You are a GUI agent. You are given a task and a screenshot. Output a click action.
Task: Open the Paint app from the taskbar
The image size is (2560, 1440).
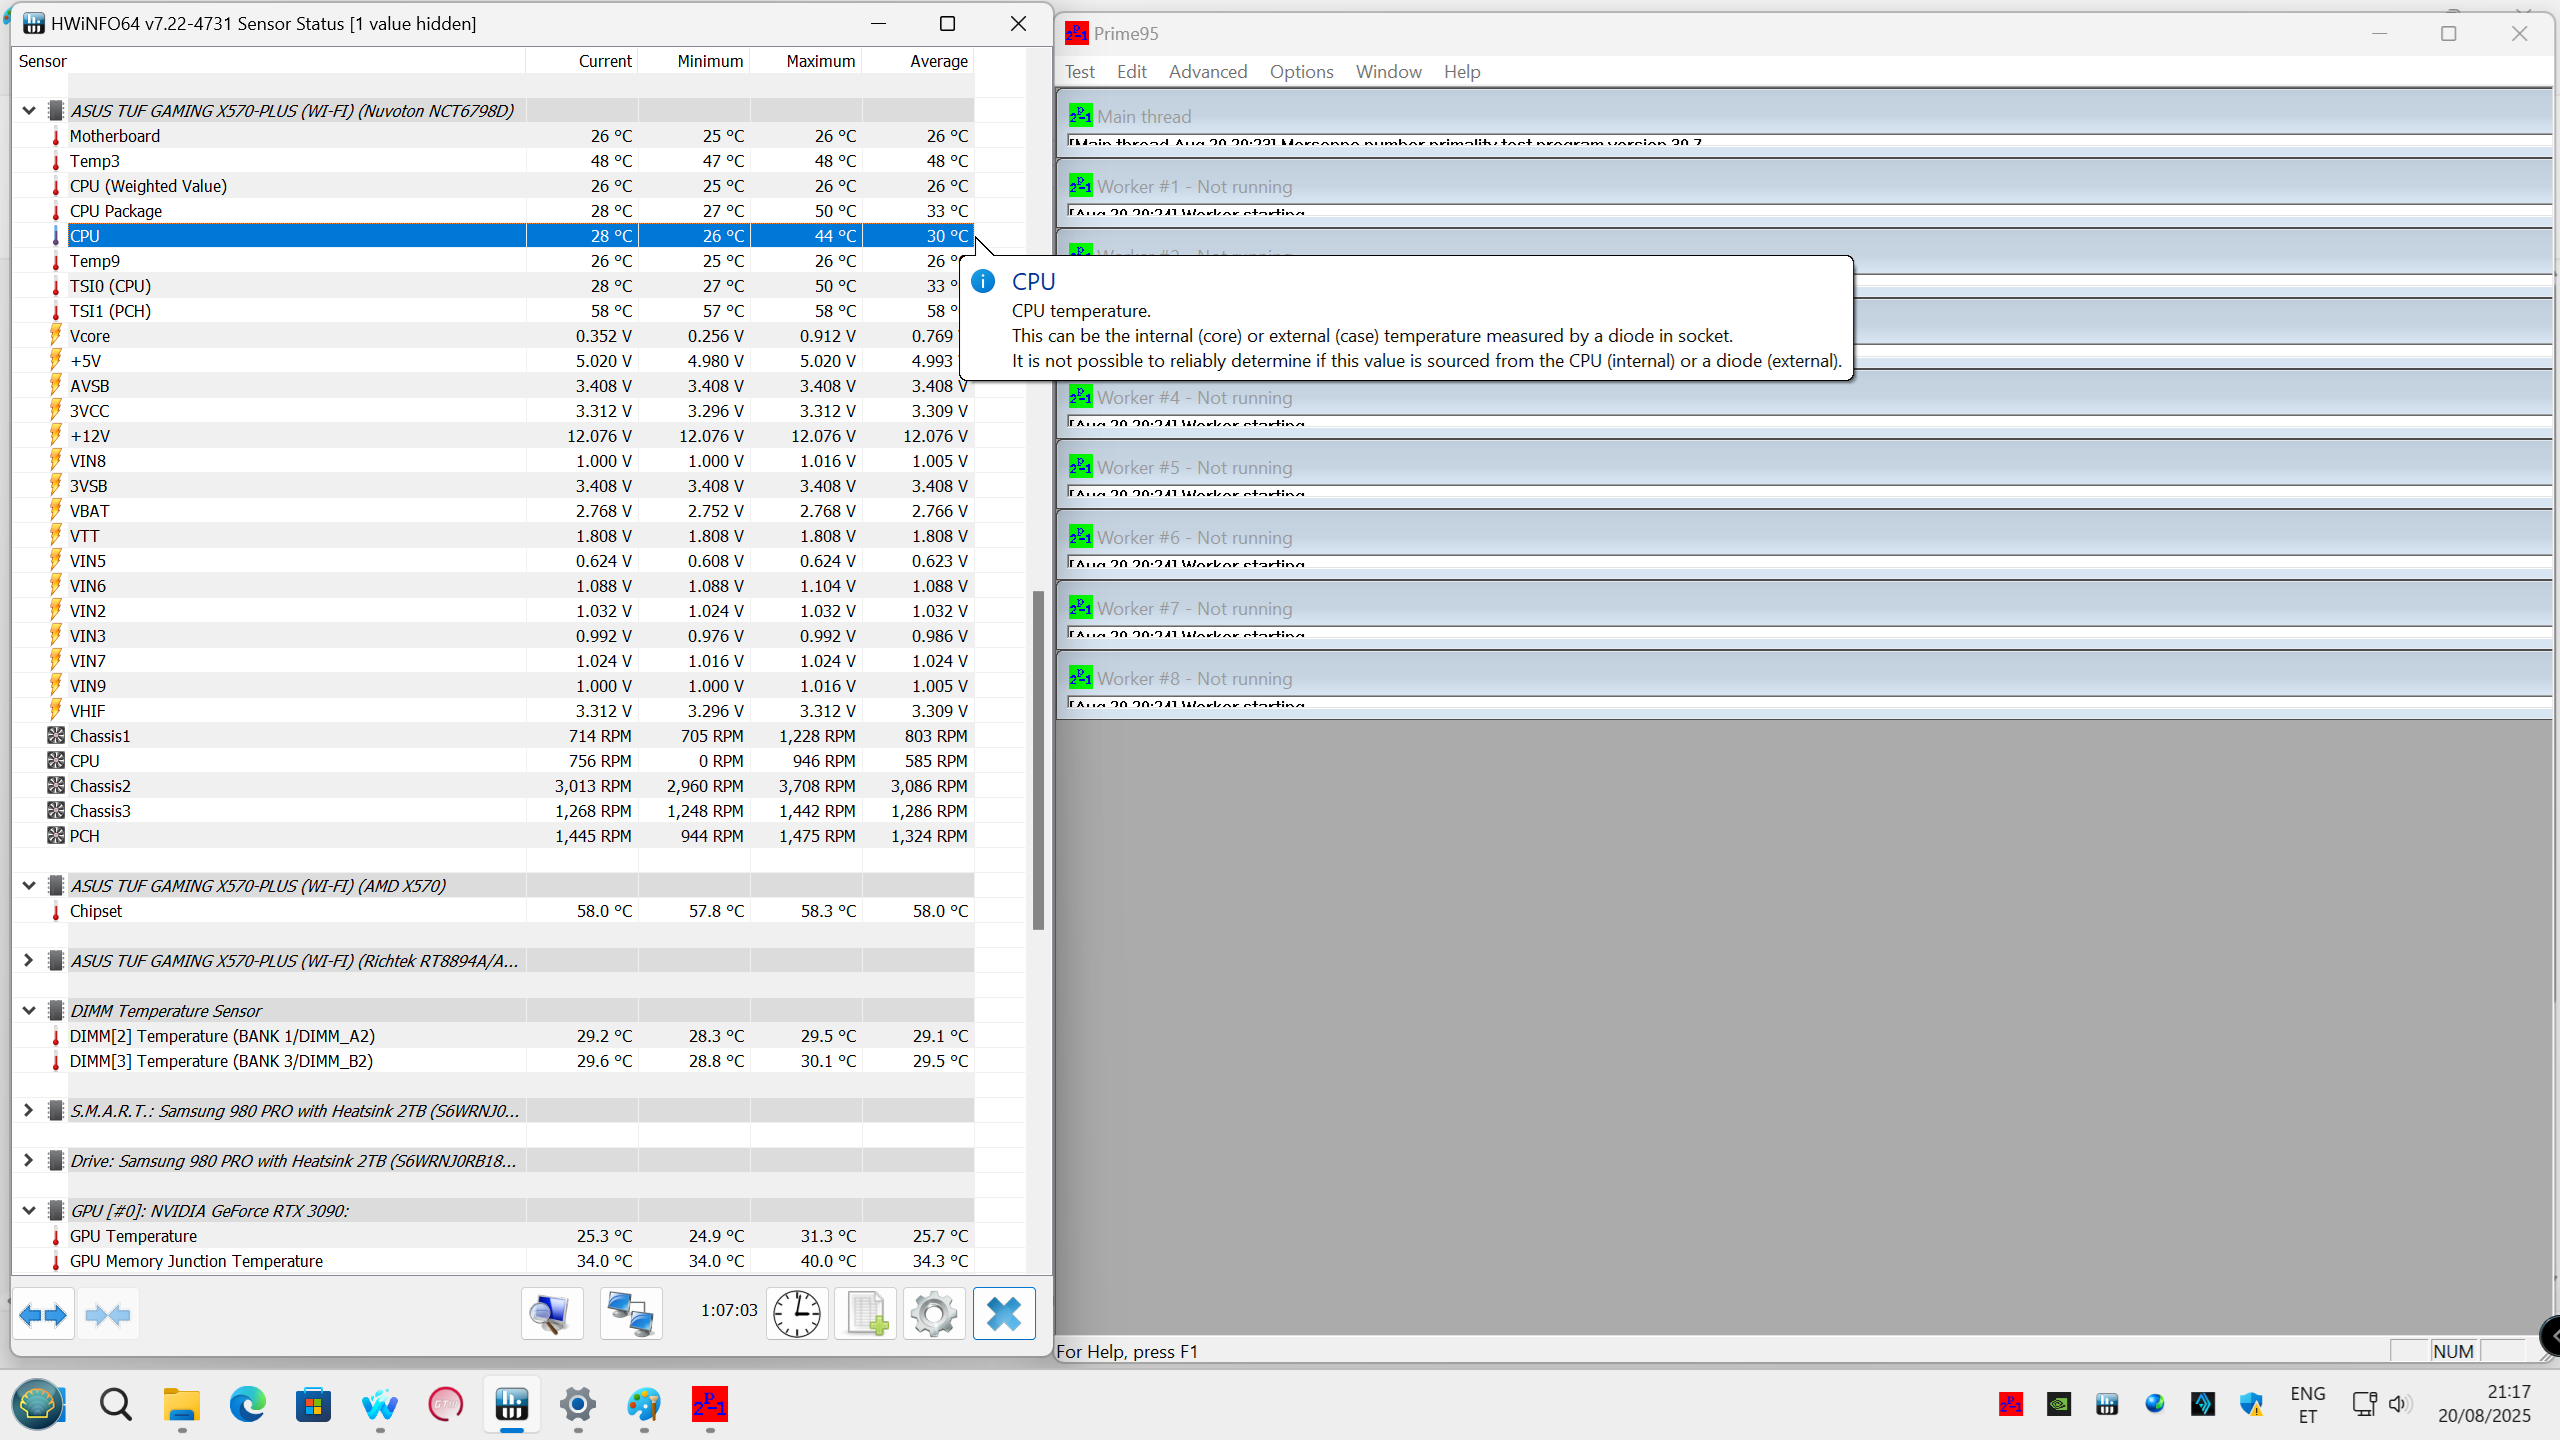(x=644, y=1405)
